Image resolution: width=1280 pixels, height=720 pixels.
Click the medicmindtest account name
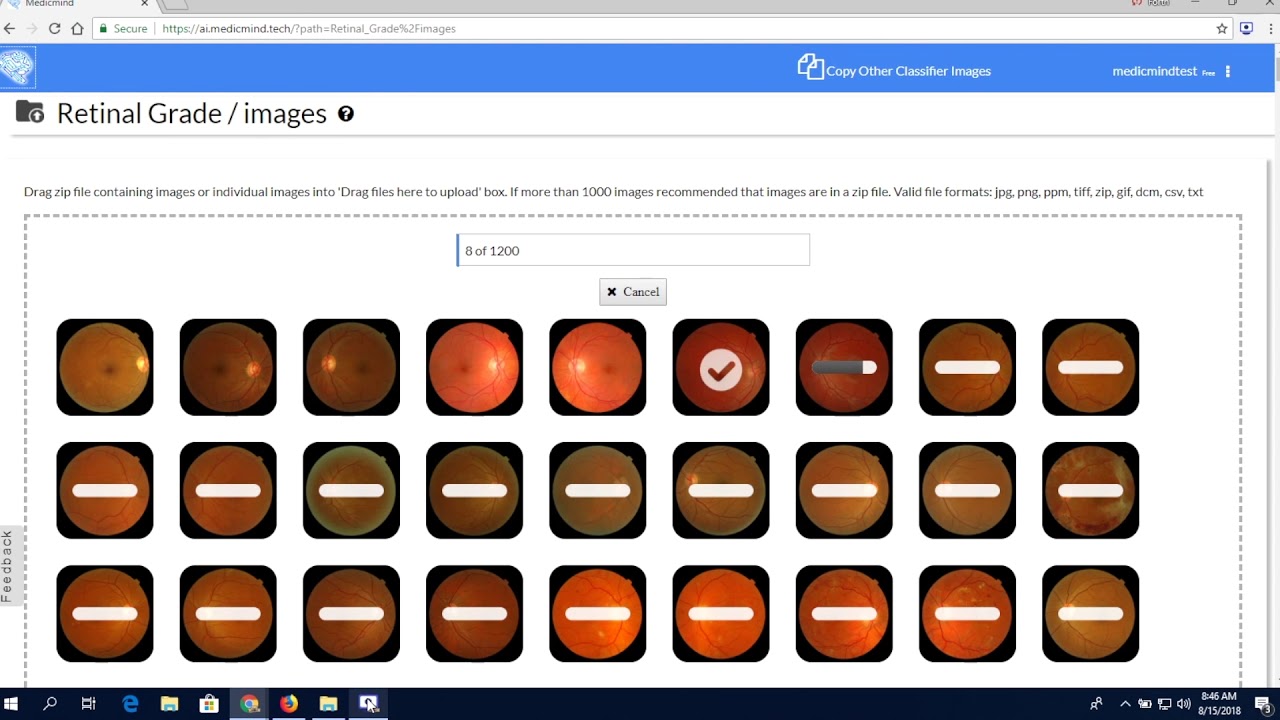(1155, 71)
